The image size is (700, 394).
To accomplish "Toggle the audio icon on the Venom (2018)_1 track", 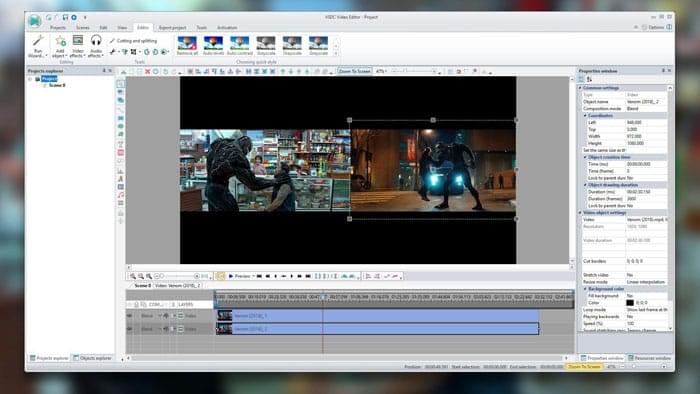I will (166, 316).
